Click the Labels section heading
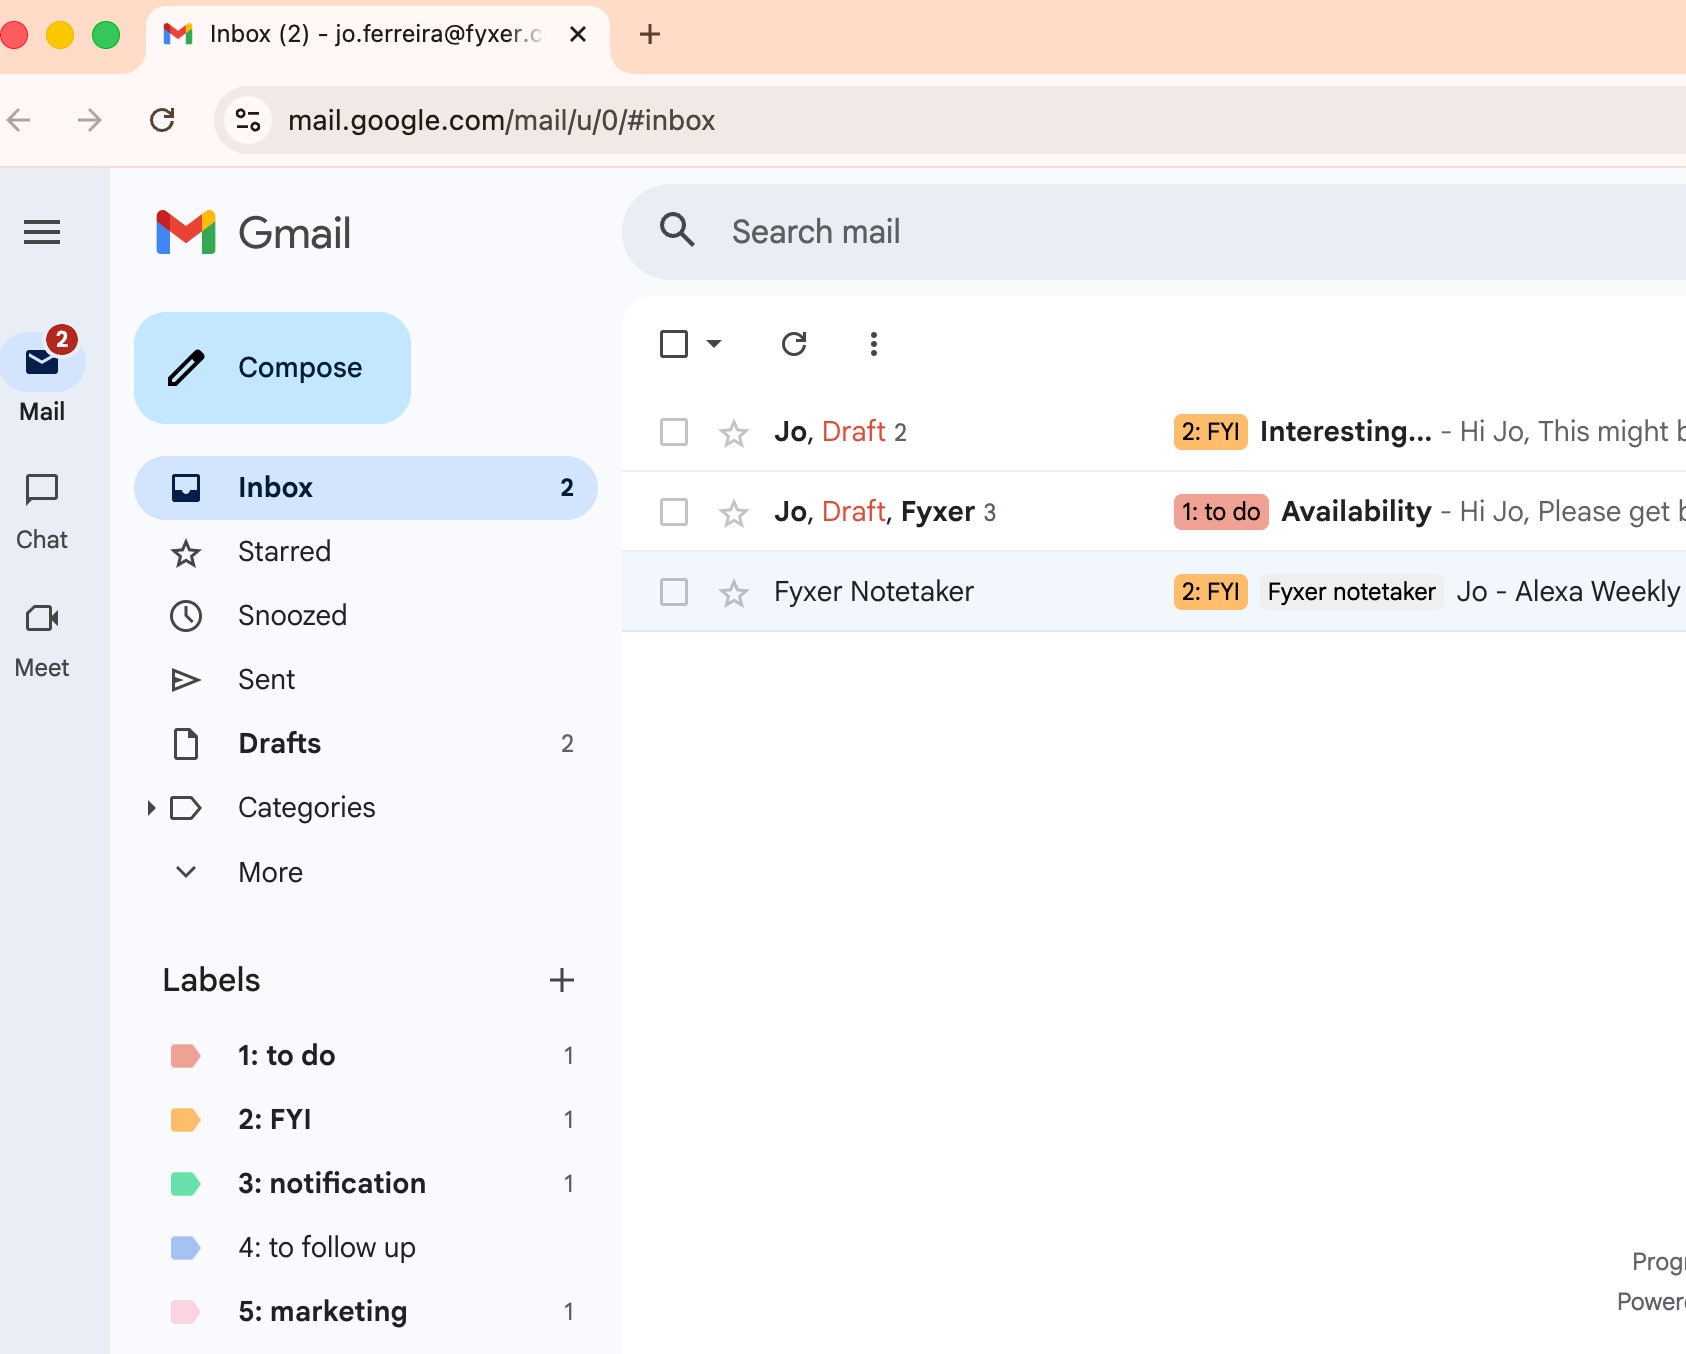 pos(212,980)
